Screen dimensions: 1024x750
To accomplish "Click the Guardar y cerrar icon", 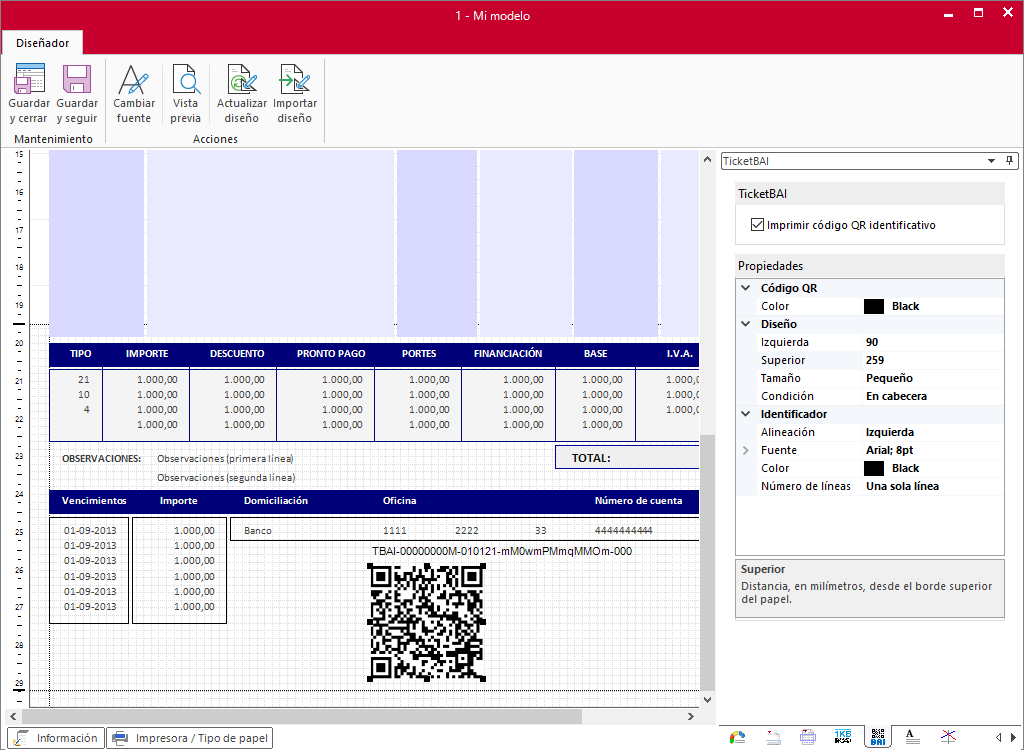I will [29, 80].
